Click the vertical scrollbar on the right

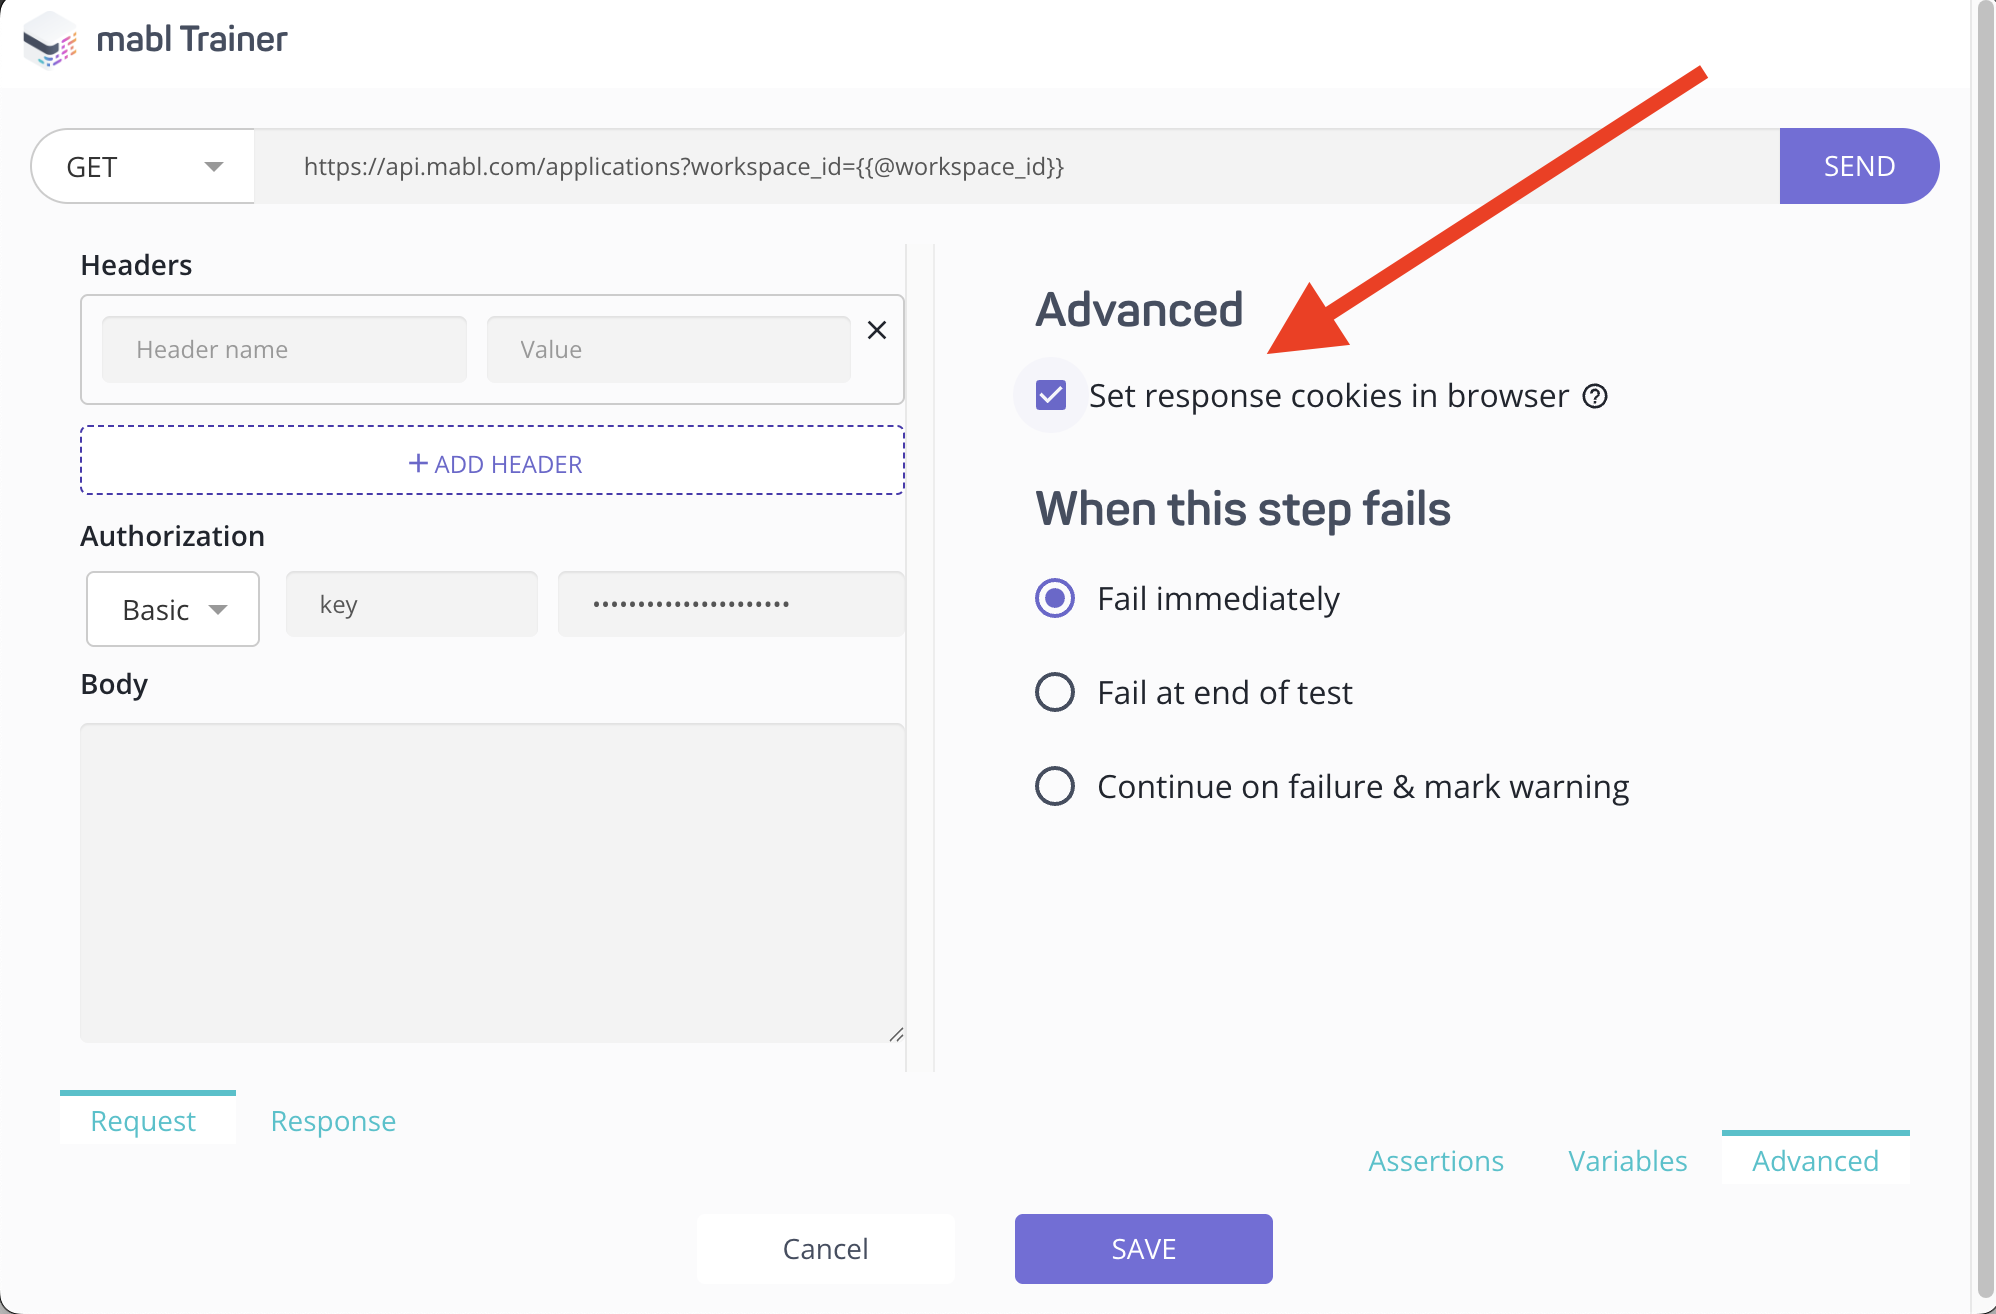(1985, 650)
